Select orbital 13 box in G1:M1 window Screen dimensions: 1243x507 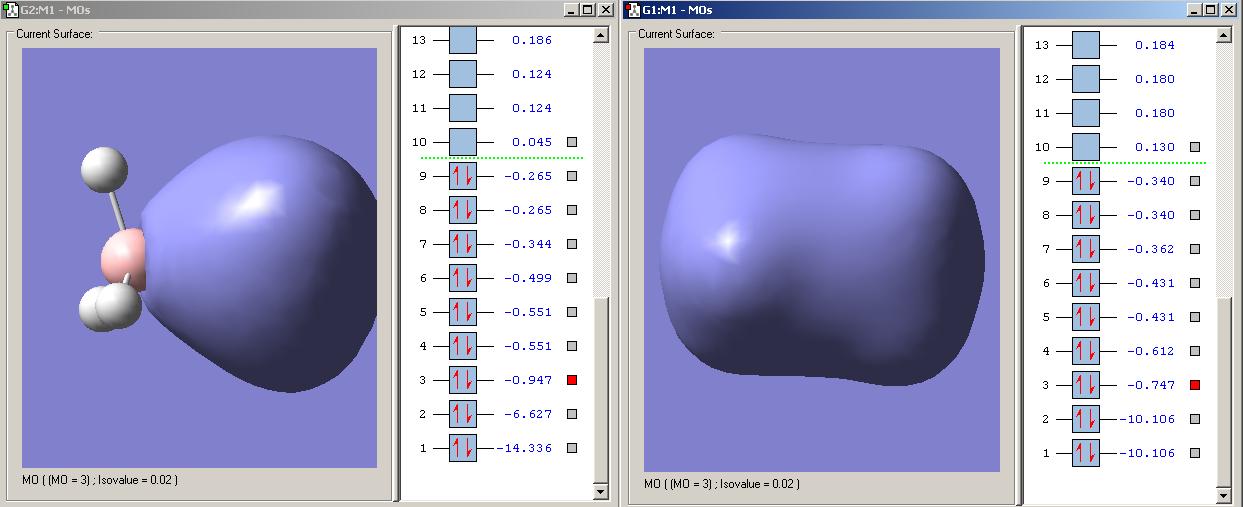click(1086, 45)
